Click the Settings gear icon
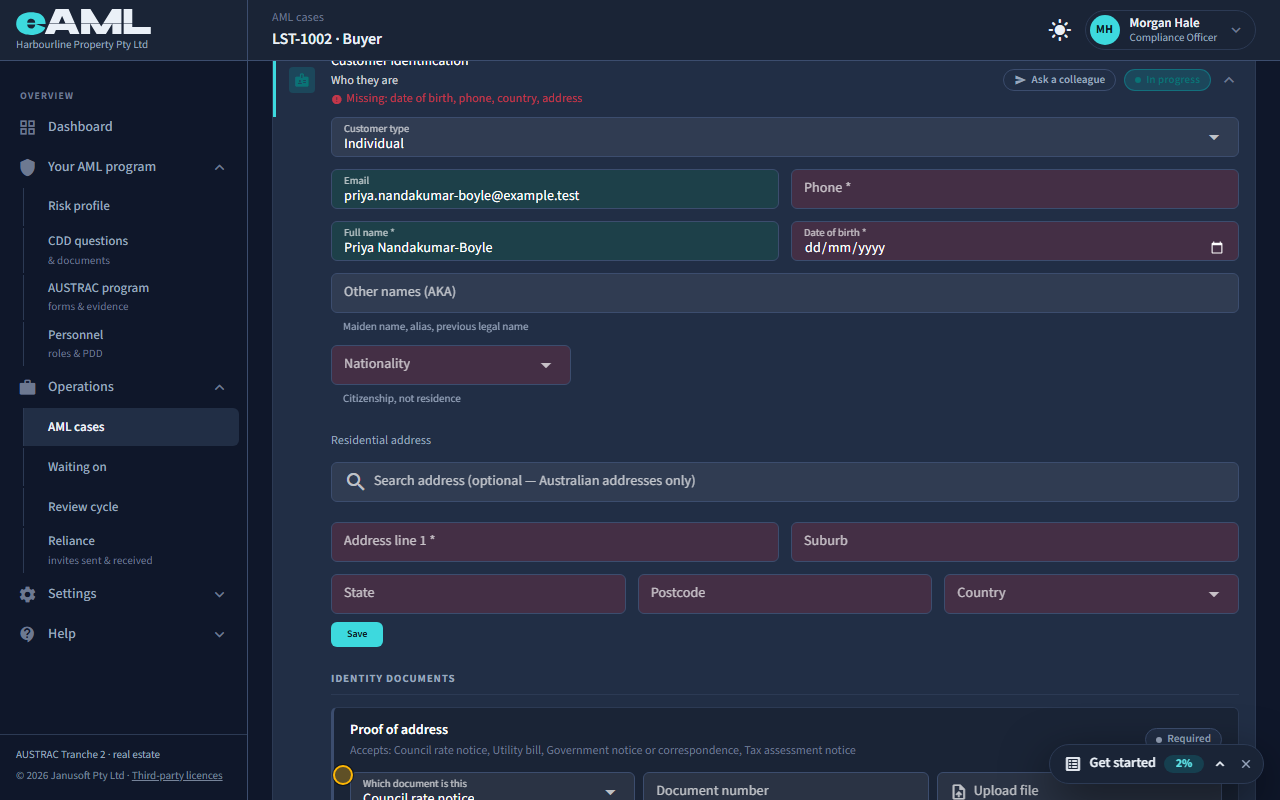The height and width of the screenshot is (800, 1280). tap(27, 594)
